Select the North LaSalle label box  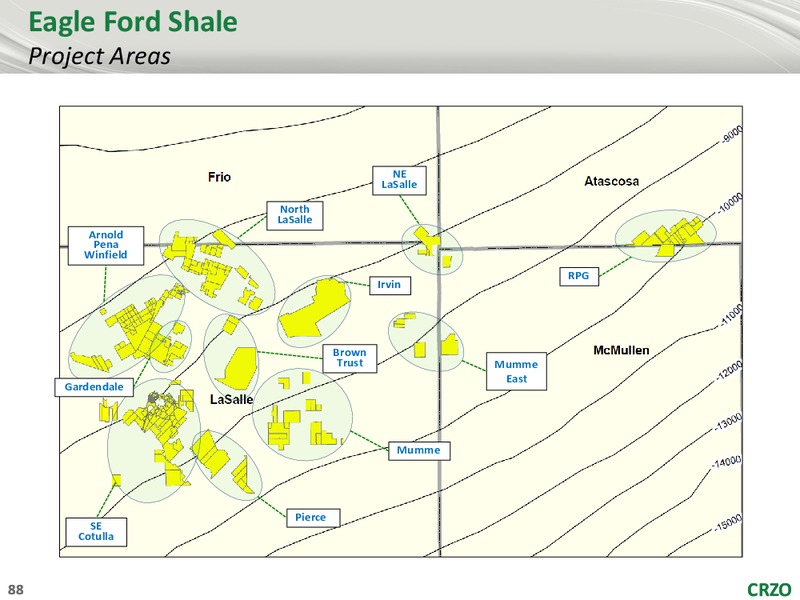pos(294,215)
